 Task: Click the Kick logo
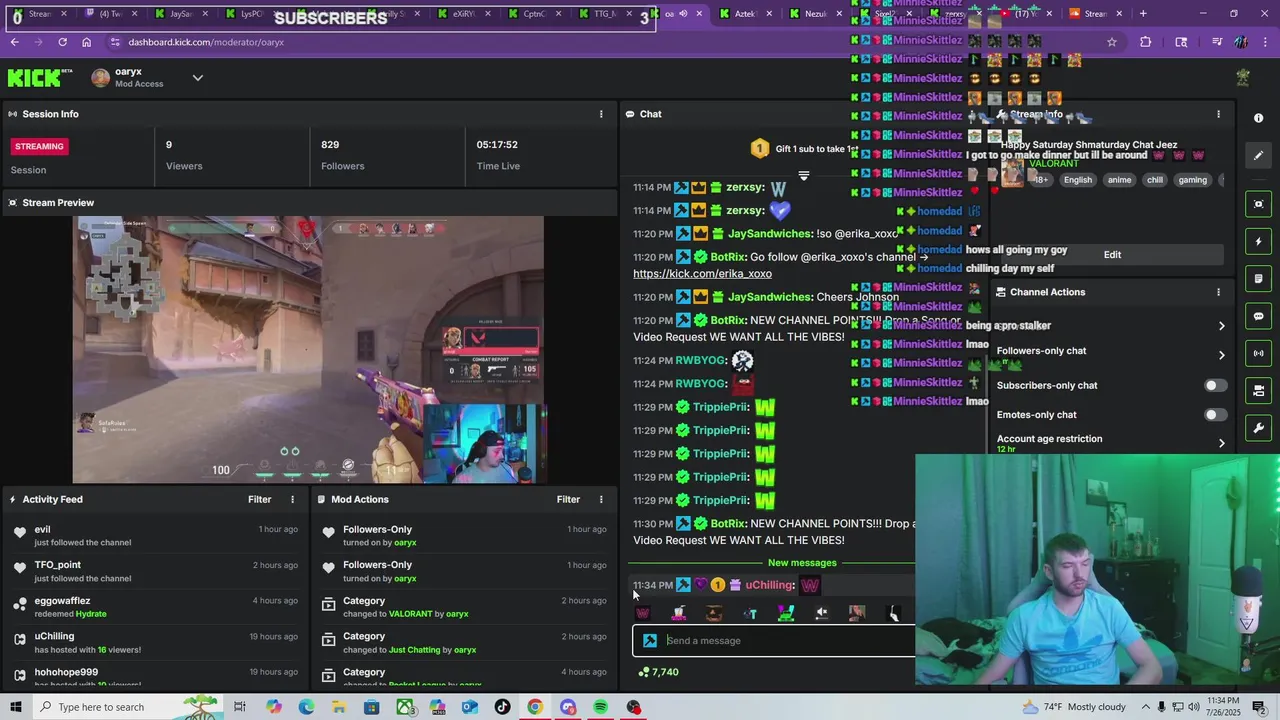click(39, 78)
